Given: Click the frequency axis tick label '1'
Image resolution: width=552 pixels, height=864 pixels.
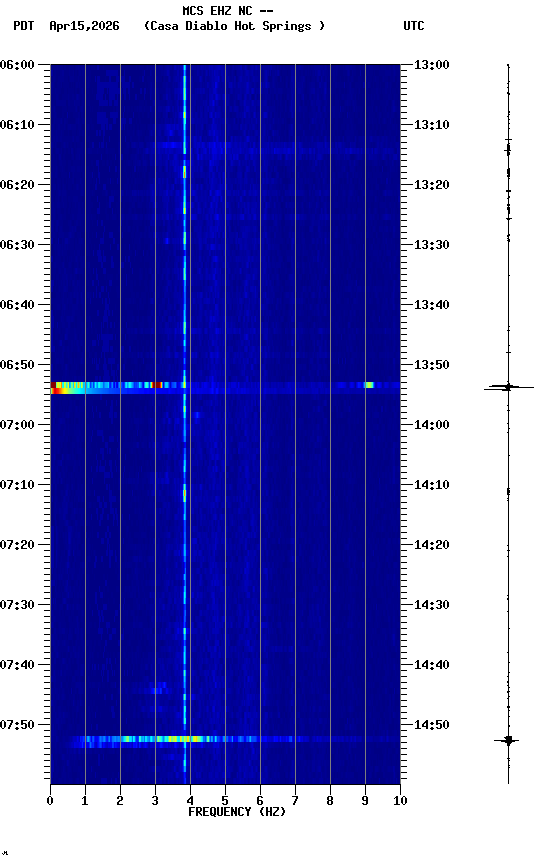Looking at the screenshot, I should tap(85, 801).
